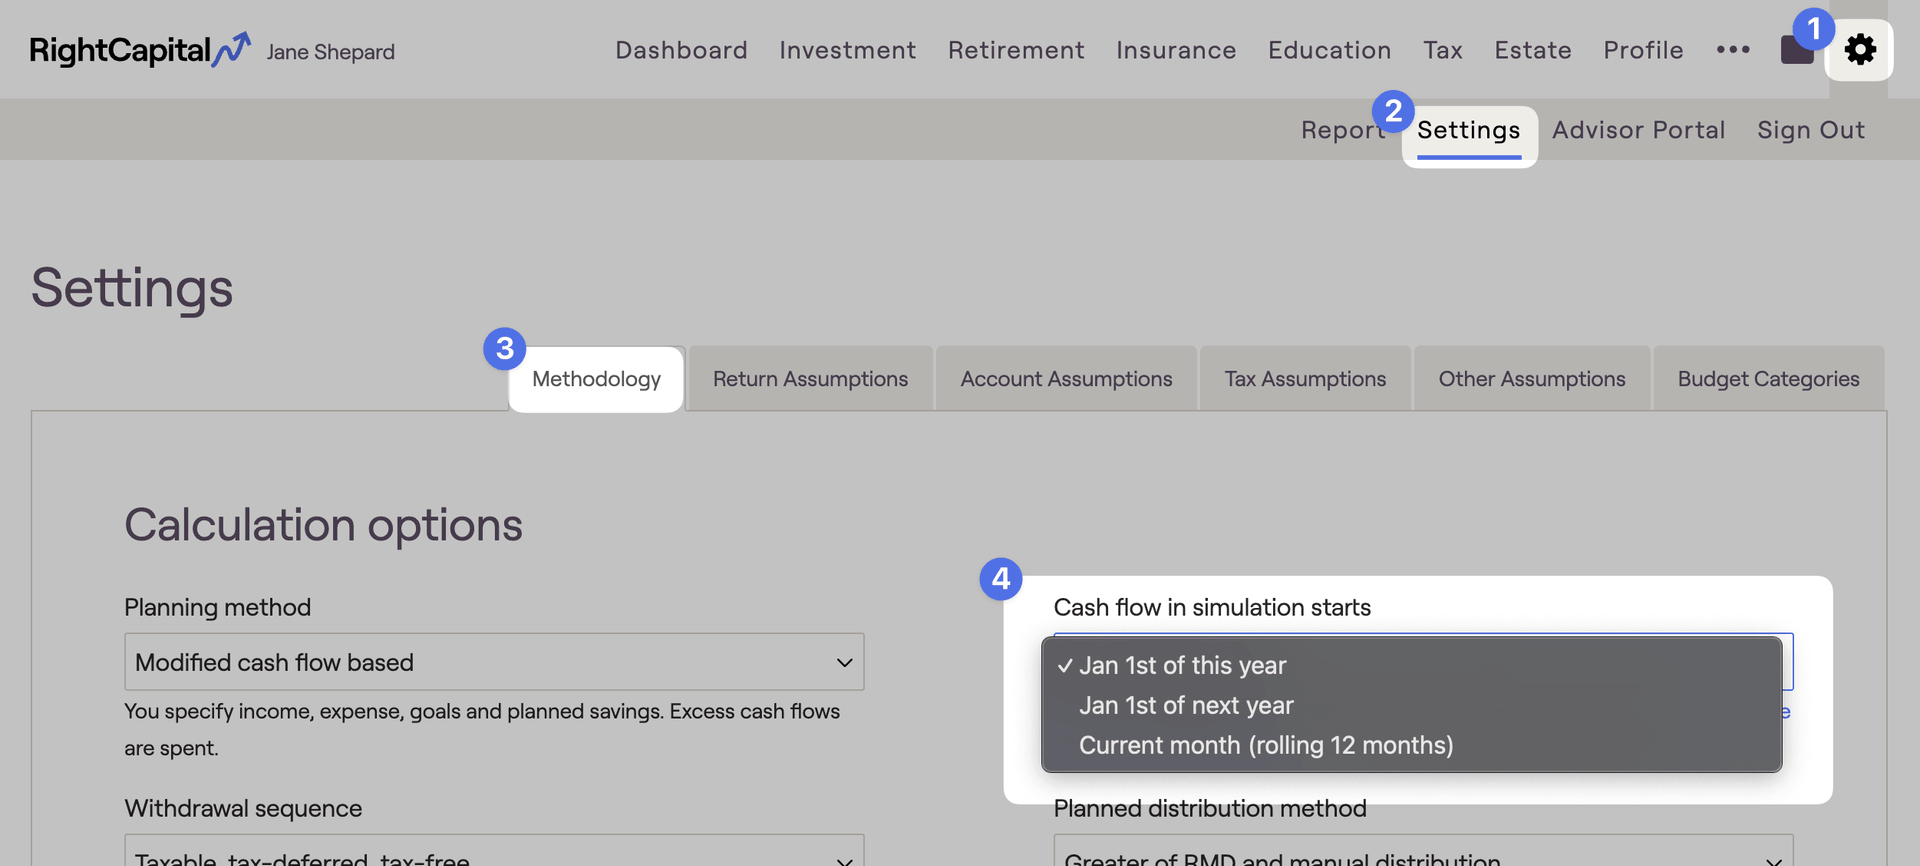The width and height of the screenshot is (1920, 866).
Task: Open the settings gear icon
Action: [1859, 50]
